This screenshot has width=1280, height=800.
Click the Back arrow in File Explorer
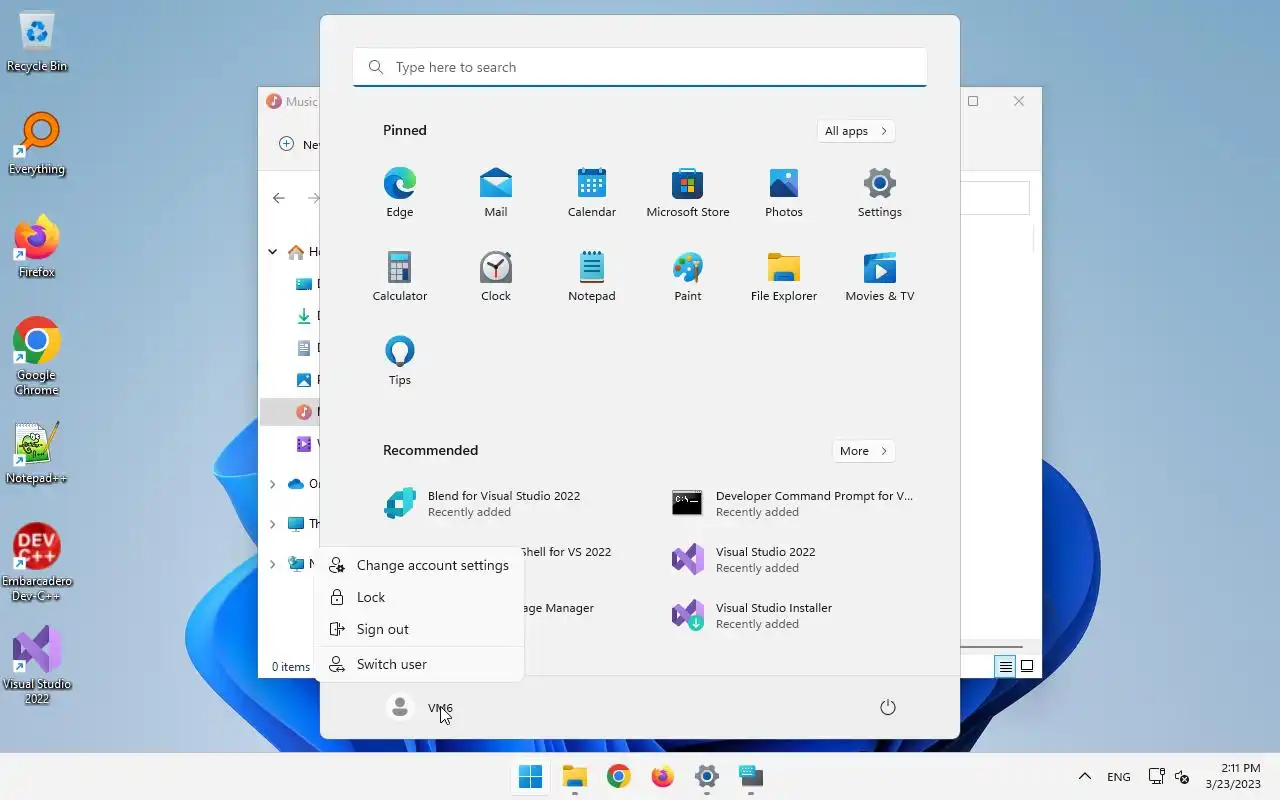tap(279, 198)
